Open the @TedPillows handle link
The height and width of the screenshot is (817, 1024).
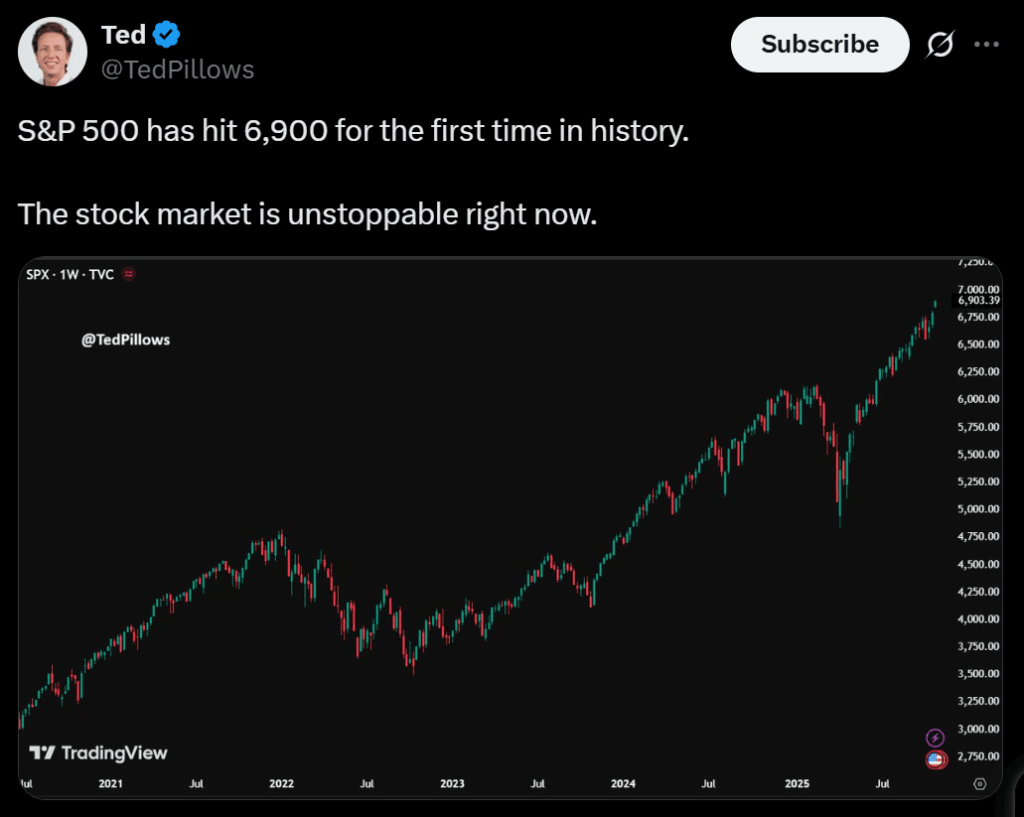(x=178, y=69)
